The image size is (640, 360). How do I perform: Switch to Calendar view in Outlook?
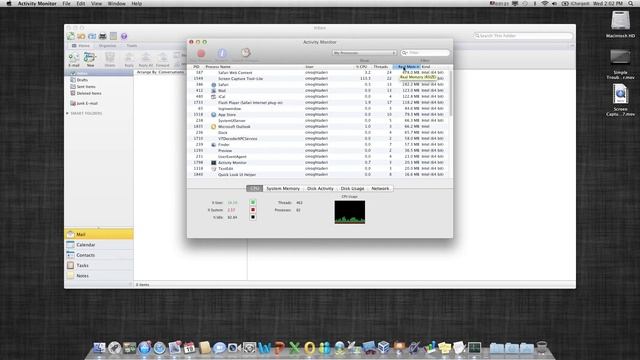pos(99,244)
